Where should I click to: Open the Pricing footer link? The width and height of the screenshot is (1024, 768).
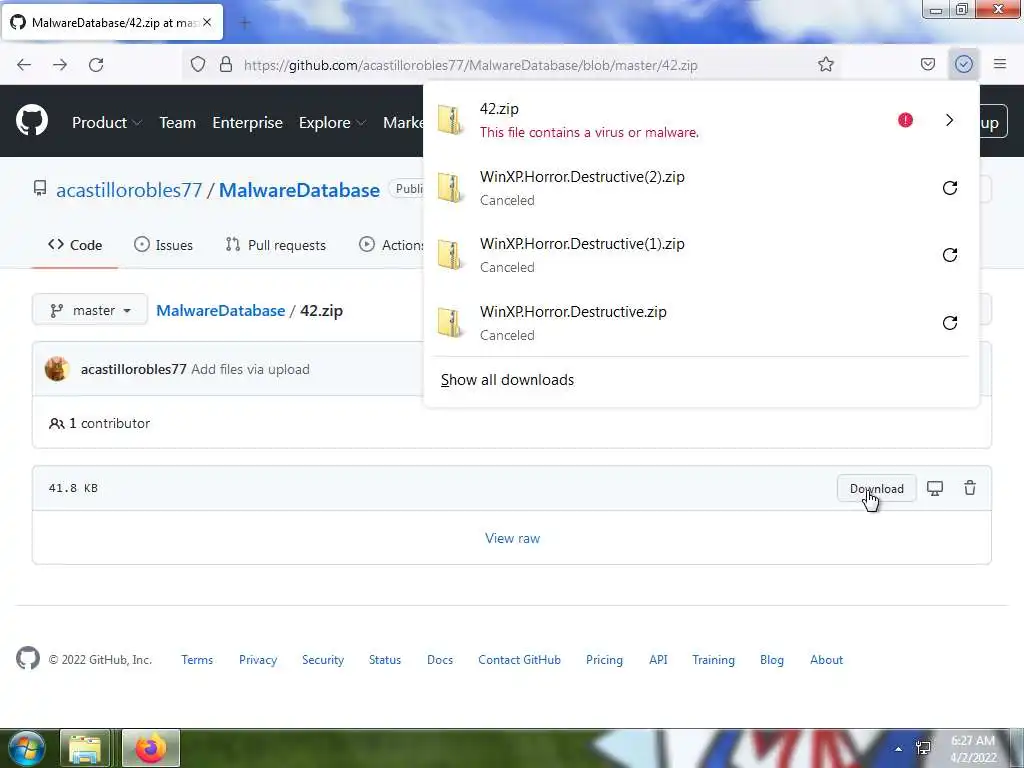[604, 660]
